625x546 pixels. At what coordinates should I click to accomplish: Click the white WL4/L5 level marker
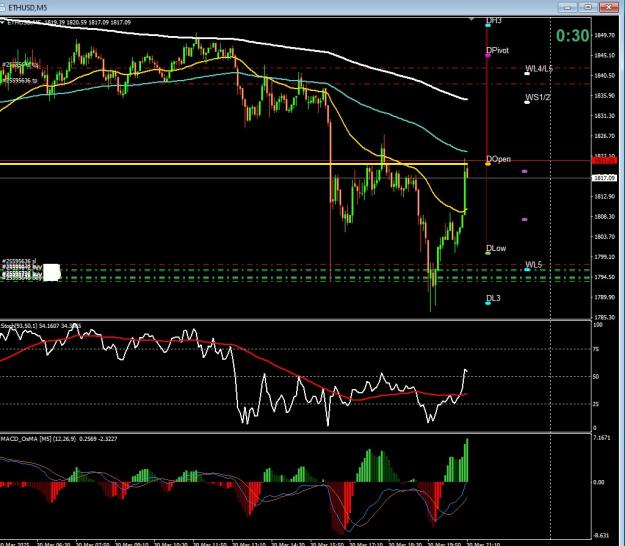tap(527, 73)
